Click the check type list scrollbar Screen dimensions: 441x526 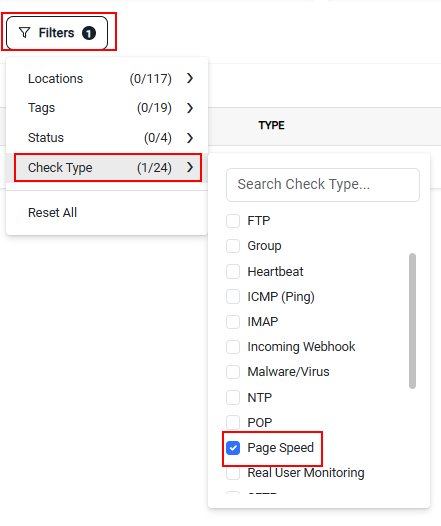pos(412,321)
